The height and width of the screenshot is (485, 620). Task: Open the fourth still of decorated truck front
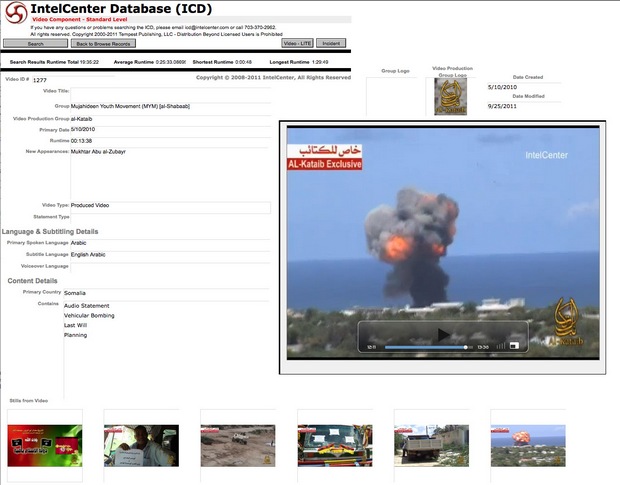point(334,445)
